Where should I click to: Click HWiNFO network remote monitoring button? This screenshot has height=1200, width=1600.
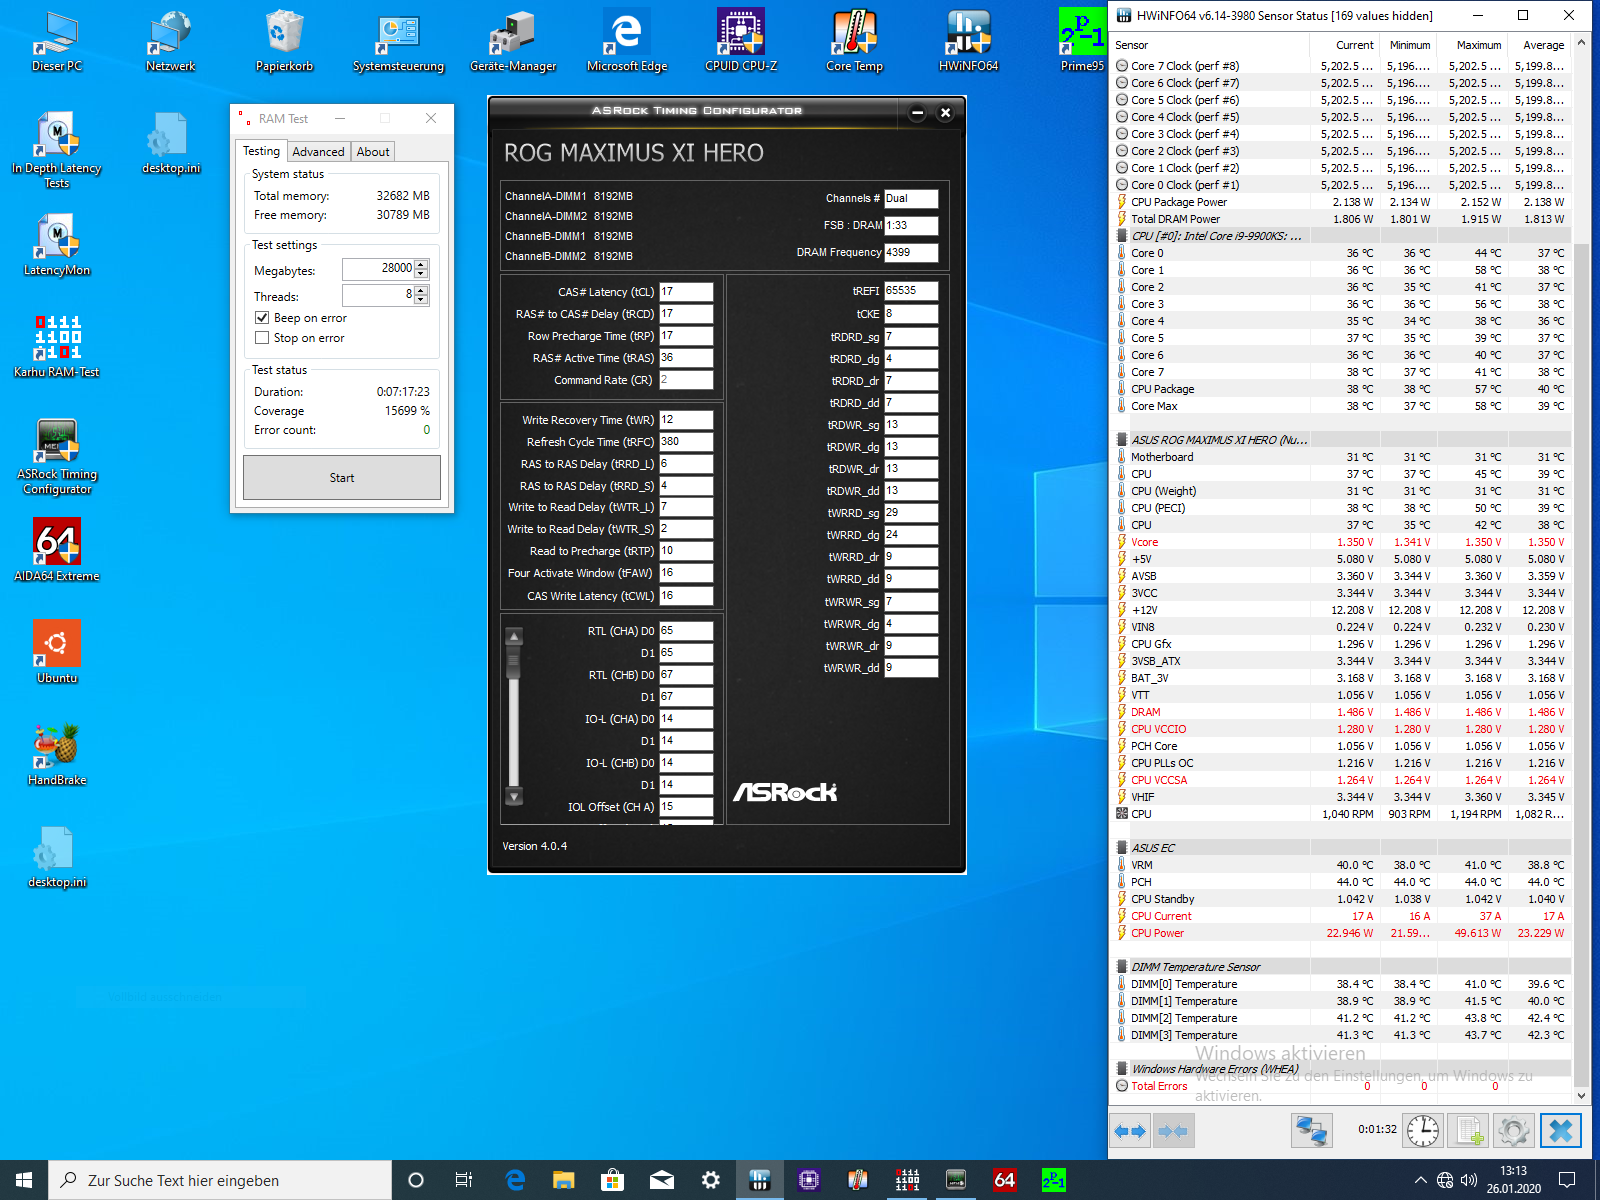tap(1311, 1131)
